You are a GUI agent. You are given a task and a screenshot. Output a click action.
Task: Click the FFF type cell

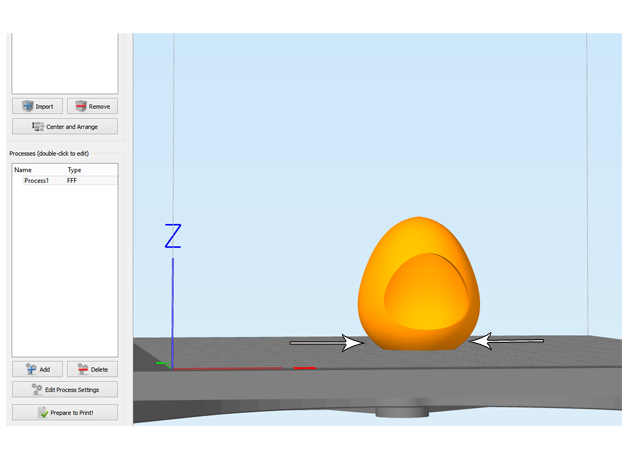[72, 181]
